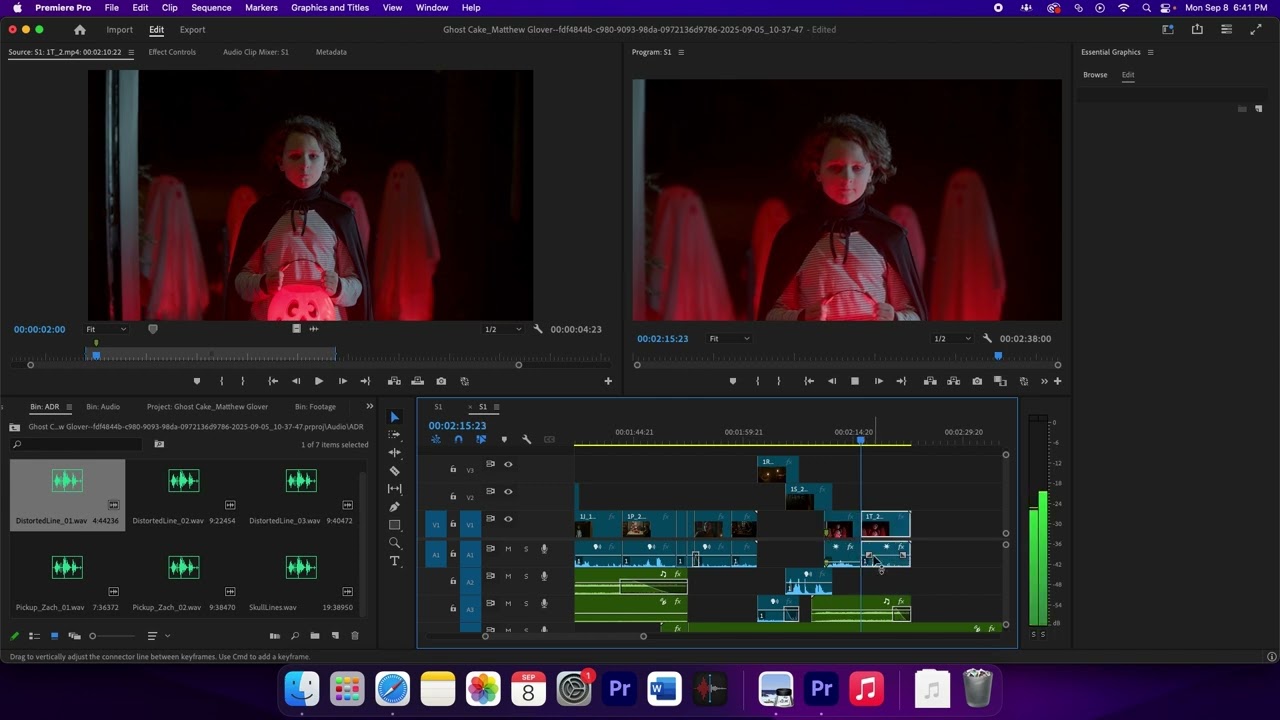Click the Find magnifier icon in bin
Viewport: 1280px width, 720px height.
point(295,636)
